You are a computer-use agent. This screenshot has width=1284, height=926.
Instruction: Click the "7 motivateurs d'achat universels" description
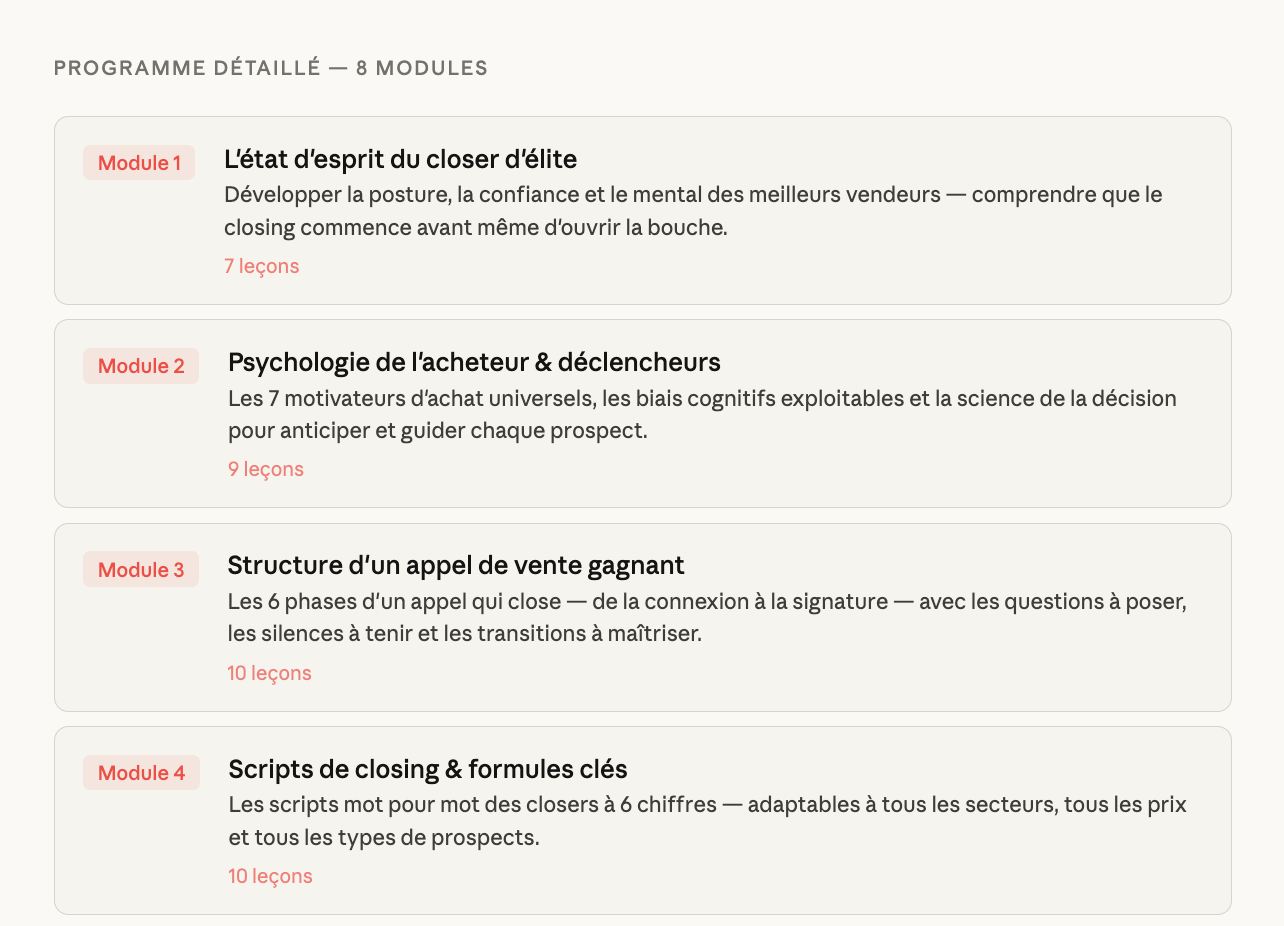click(x=701, y=415)
